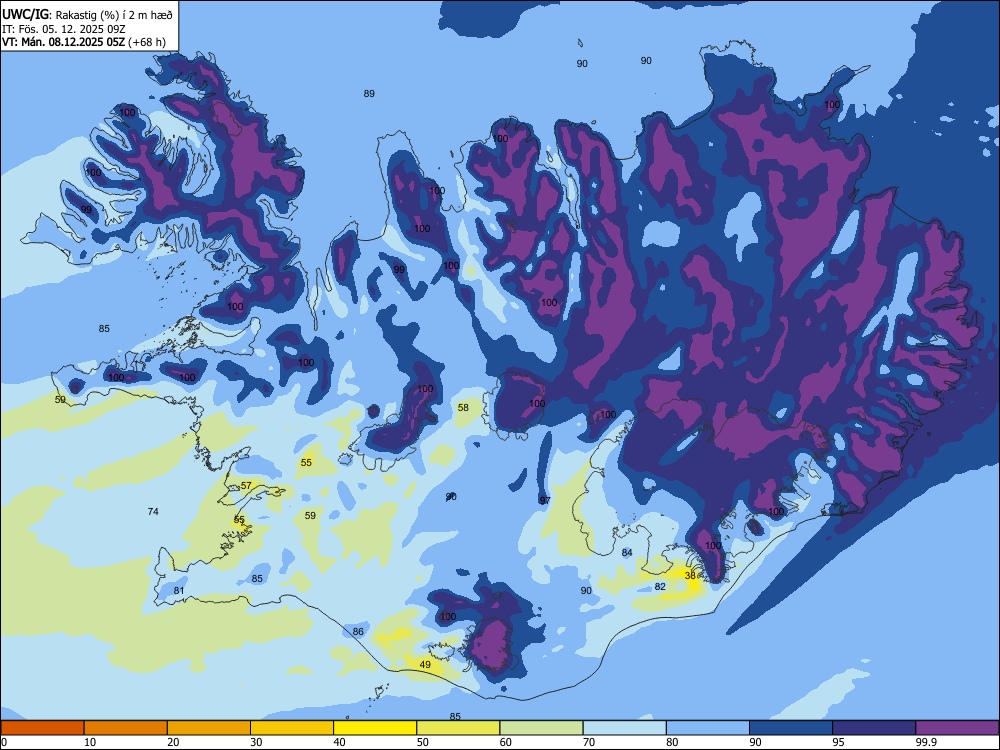Image resolution: width=1000 pixels, height=750 pixels.
Task: Click the amber 30–40 legend swatch
Action: (292, 728)
